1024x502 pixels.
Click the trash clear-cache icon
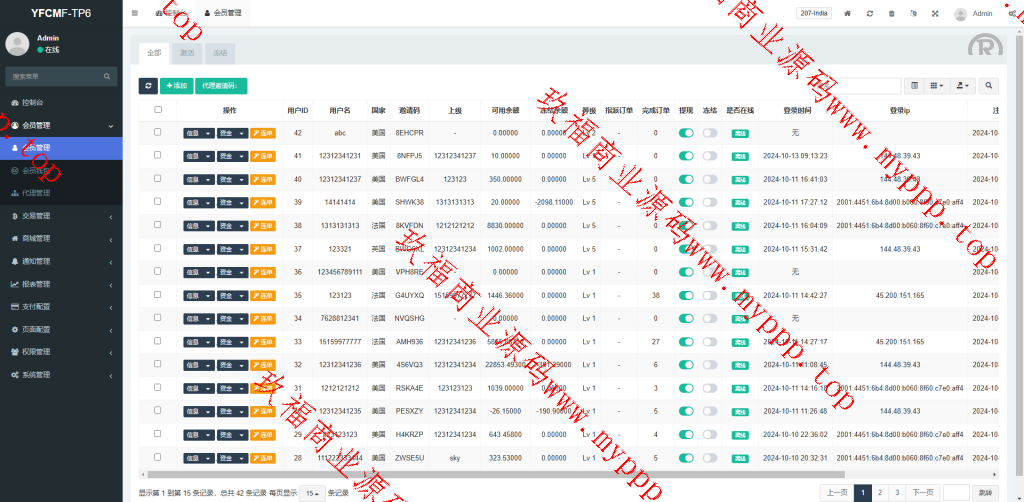891,14
